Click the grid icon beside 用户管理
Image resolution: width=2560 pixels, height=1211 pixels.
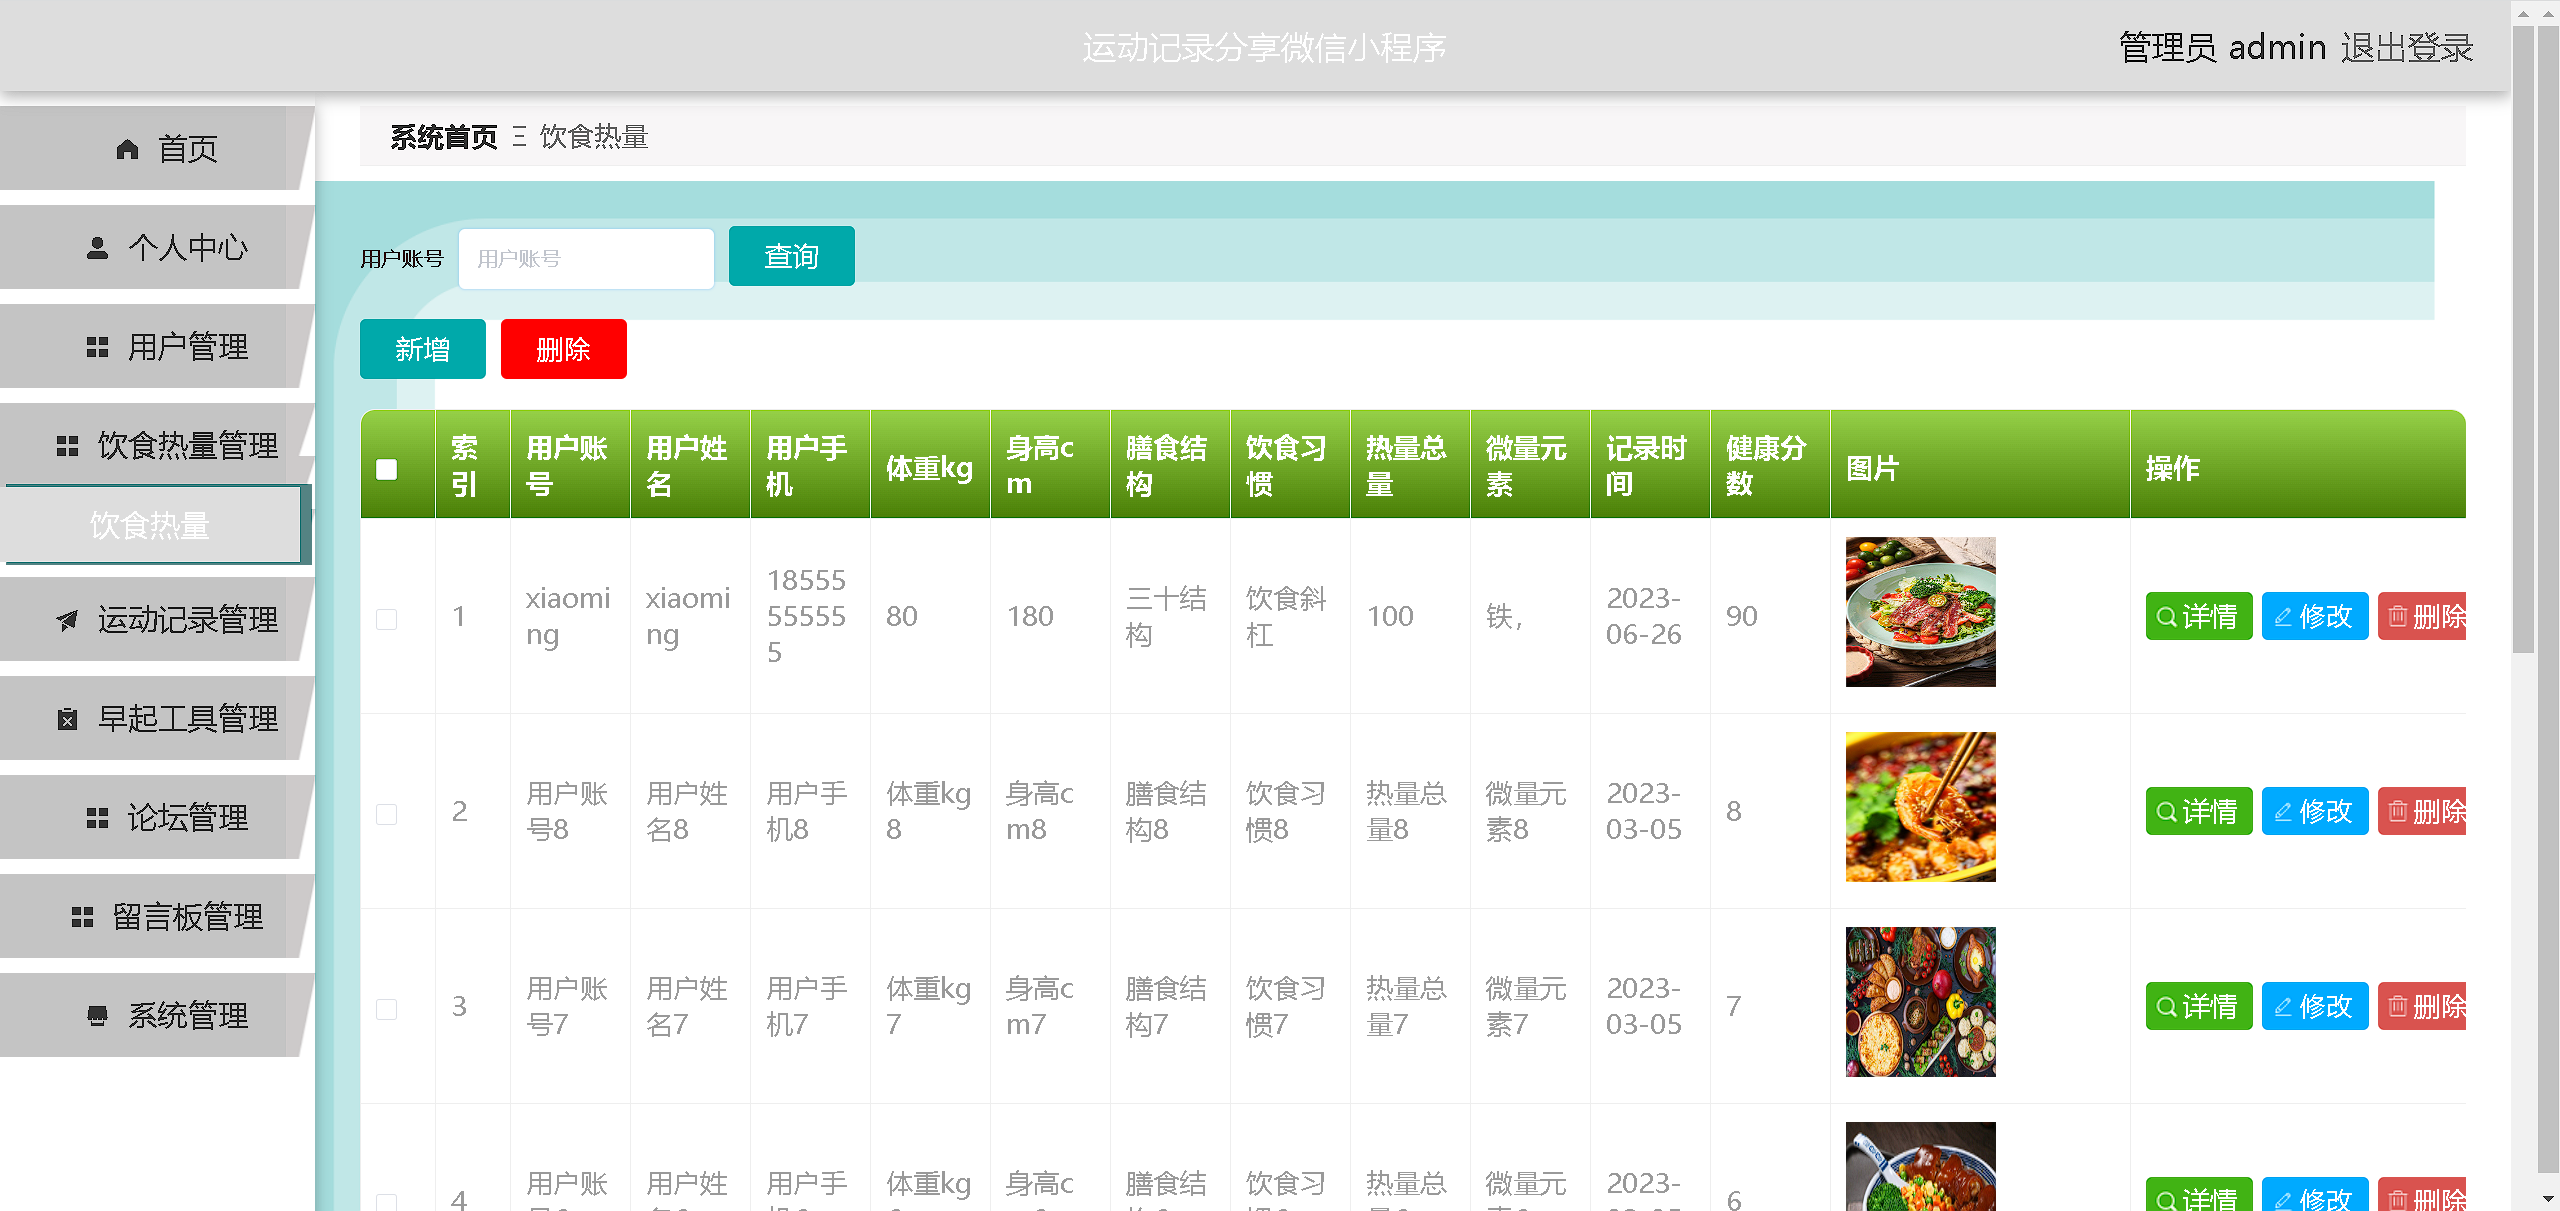pyautogui.click(x=97, y=347)
